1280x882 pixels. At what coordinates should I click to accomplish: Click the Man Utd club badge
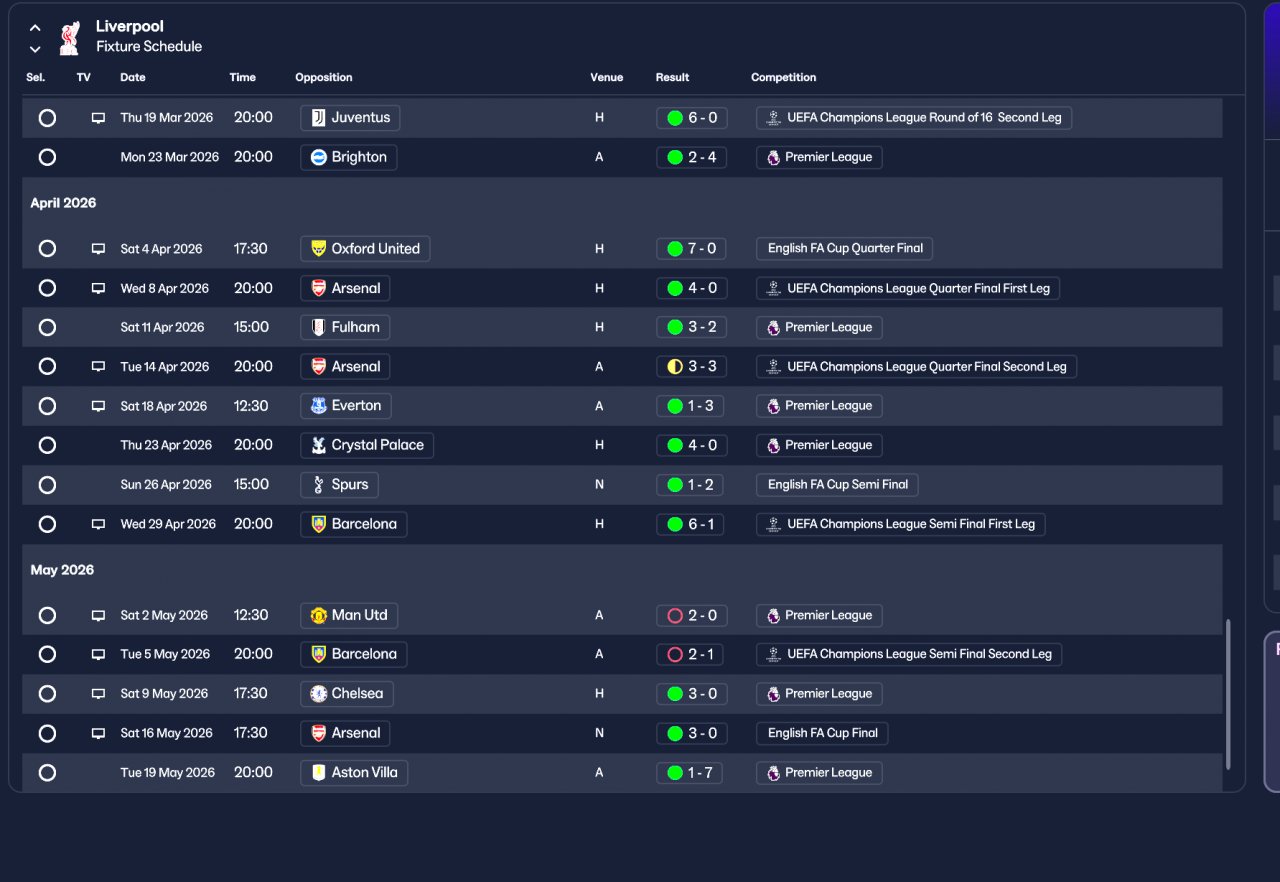(x=318, y=615)
